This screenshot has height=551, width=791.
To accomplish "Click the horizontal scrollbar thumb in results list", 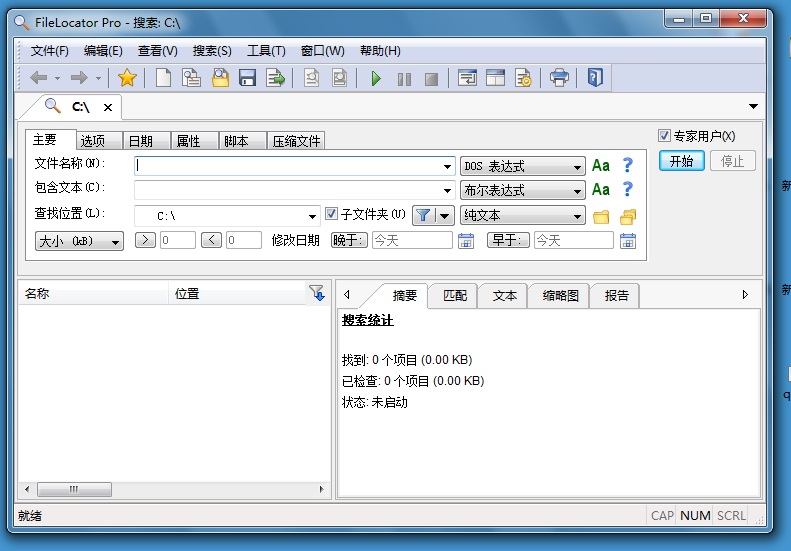I will tap(74, 489).
